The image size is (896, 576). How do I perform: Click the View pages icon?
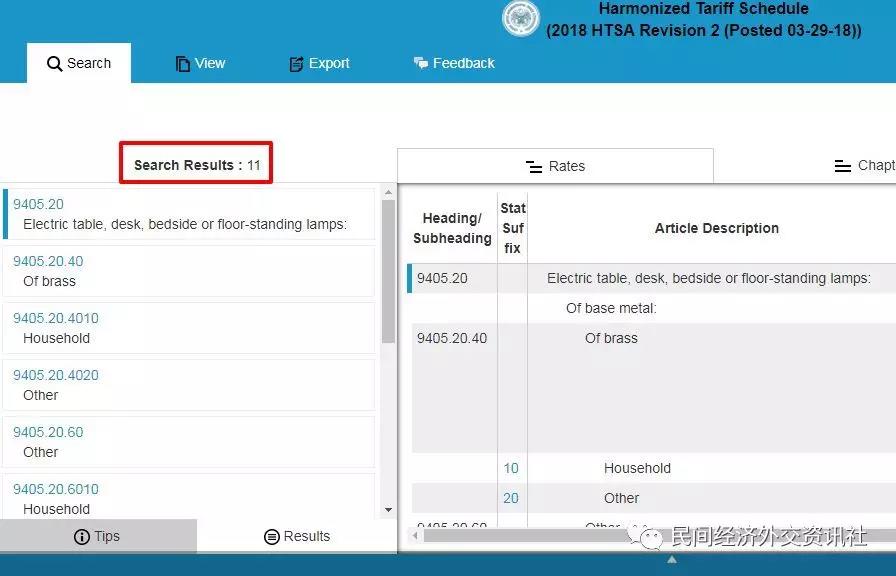coord(182,63)
